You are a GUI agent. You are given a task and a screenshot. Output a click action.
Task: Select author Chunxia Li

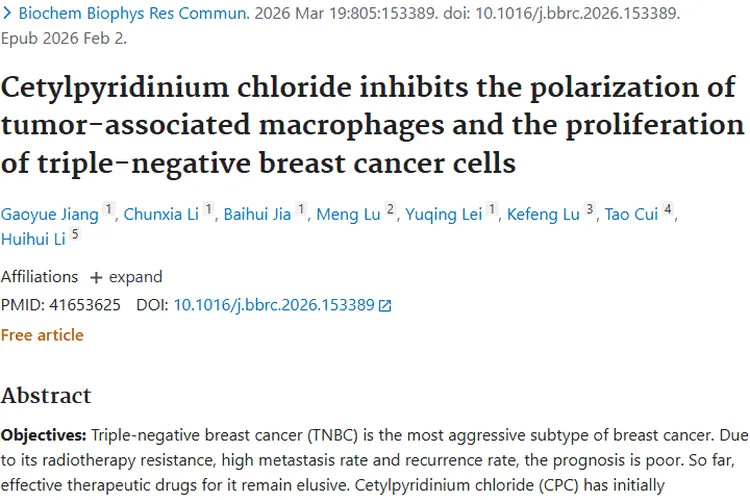coord(161,215)
